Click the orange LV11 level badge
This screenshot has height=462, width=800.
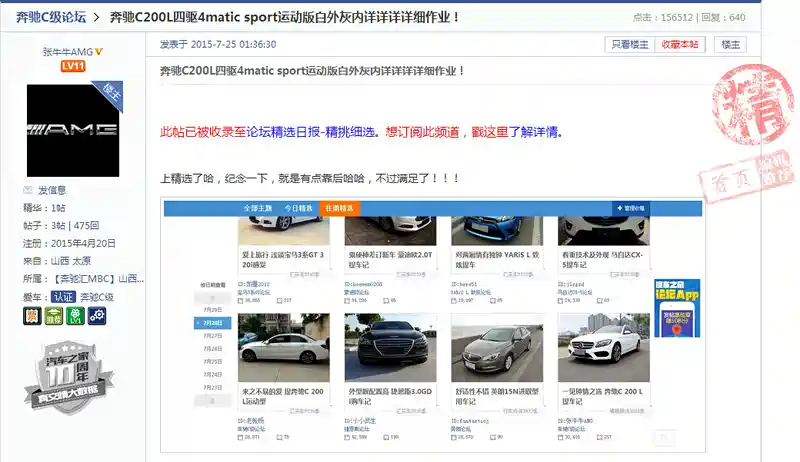coord(73,66)
